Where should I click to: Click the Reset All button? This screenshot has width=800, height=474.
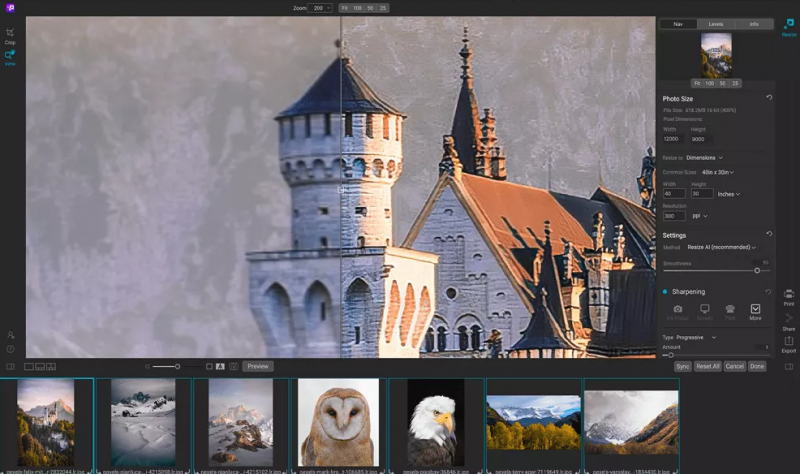click(708, 367)
